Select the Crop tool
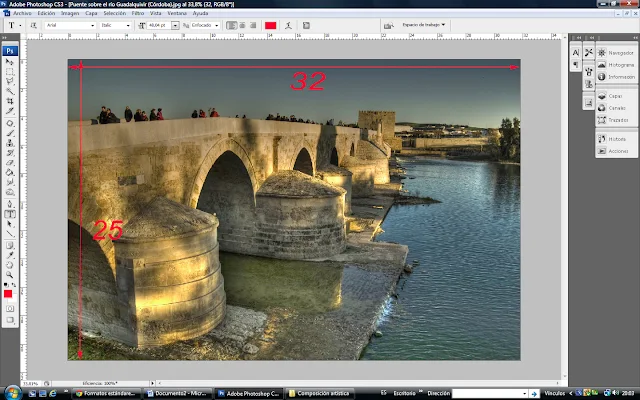This screenshot has width=640, height=400. coord(10,101)
